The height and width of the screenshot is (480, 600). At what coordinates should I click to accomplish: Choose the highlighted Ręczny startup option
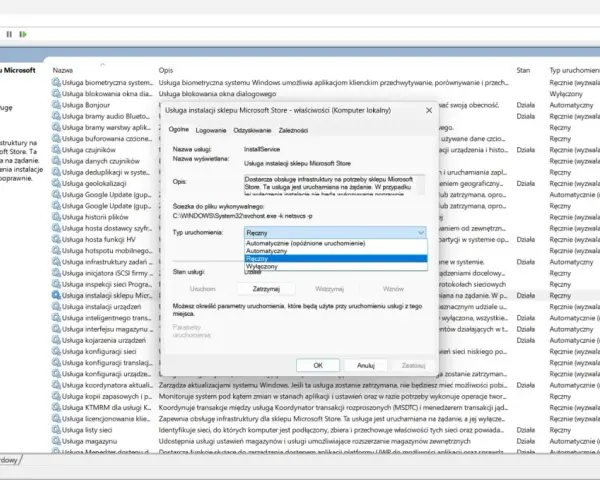click(x=336, y=259)
